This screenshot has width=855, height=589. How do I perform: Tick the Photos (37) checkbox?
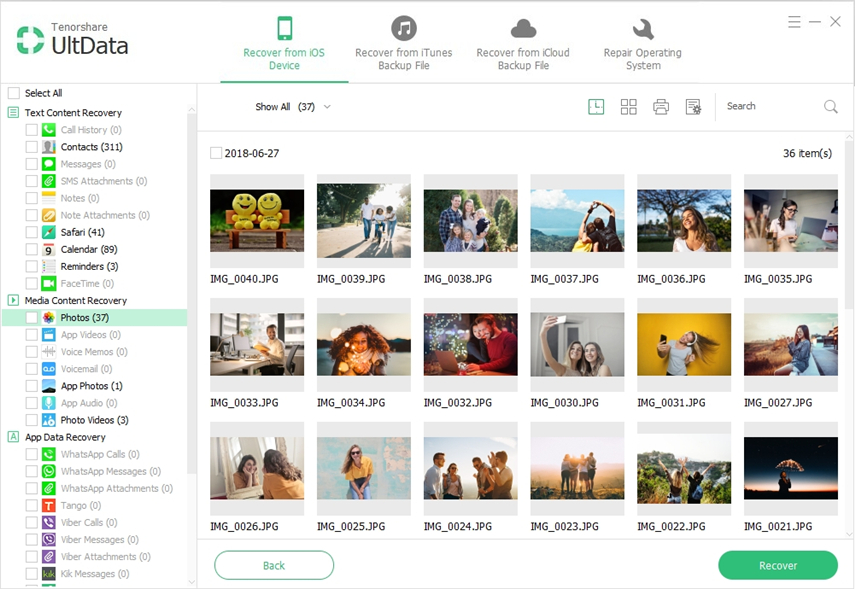coord(32,317)
